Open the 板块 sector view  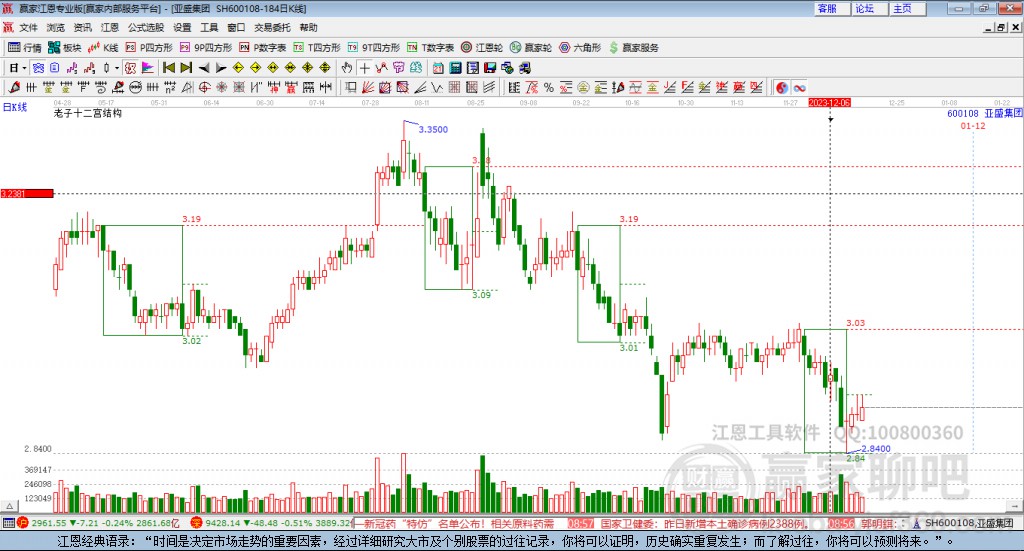(x=64, y=48)
